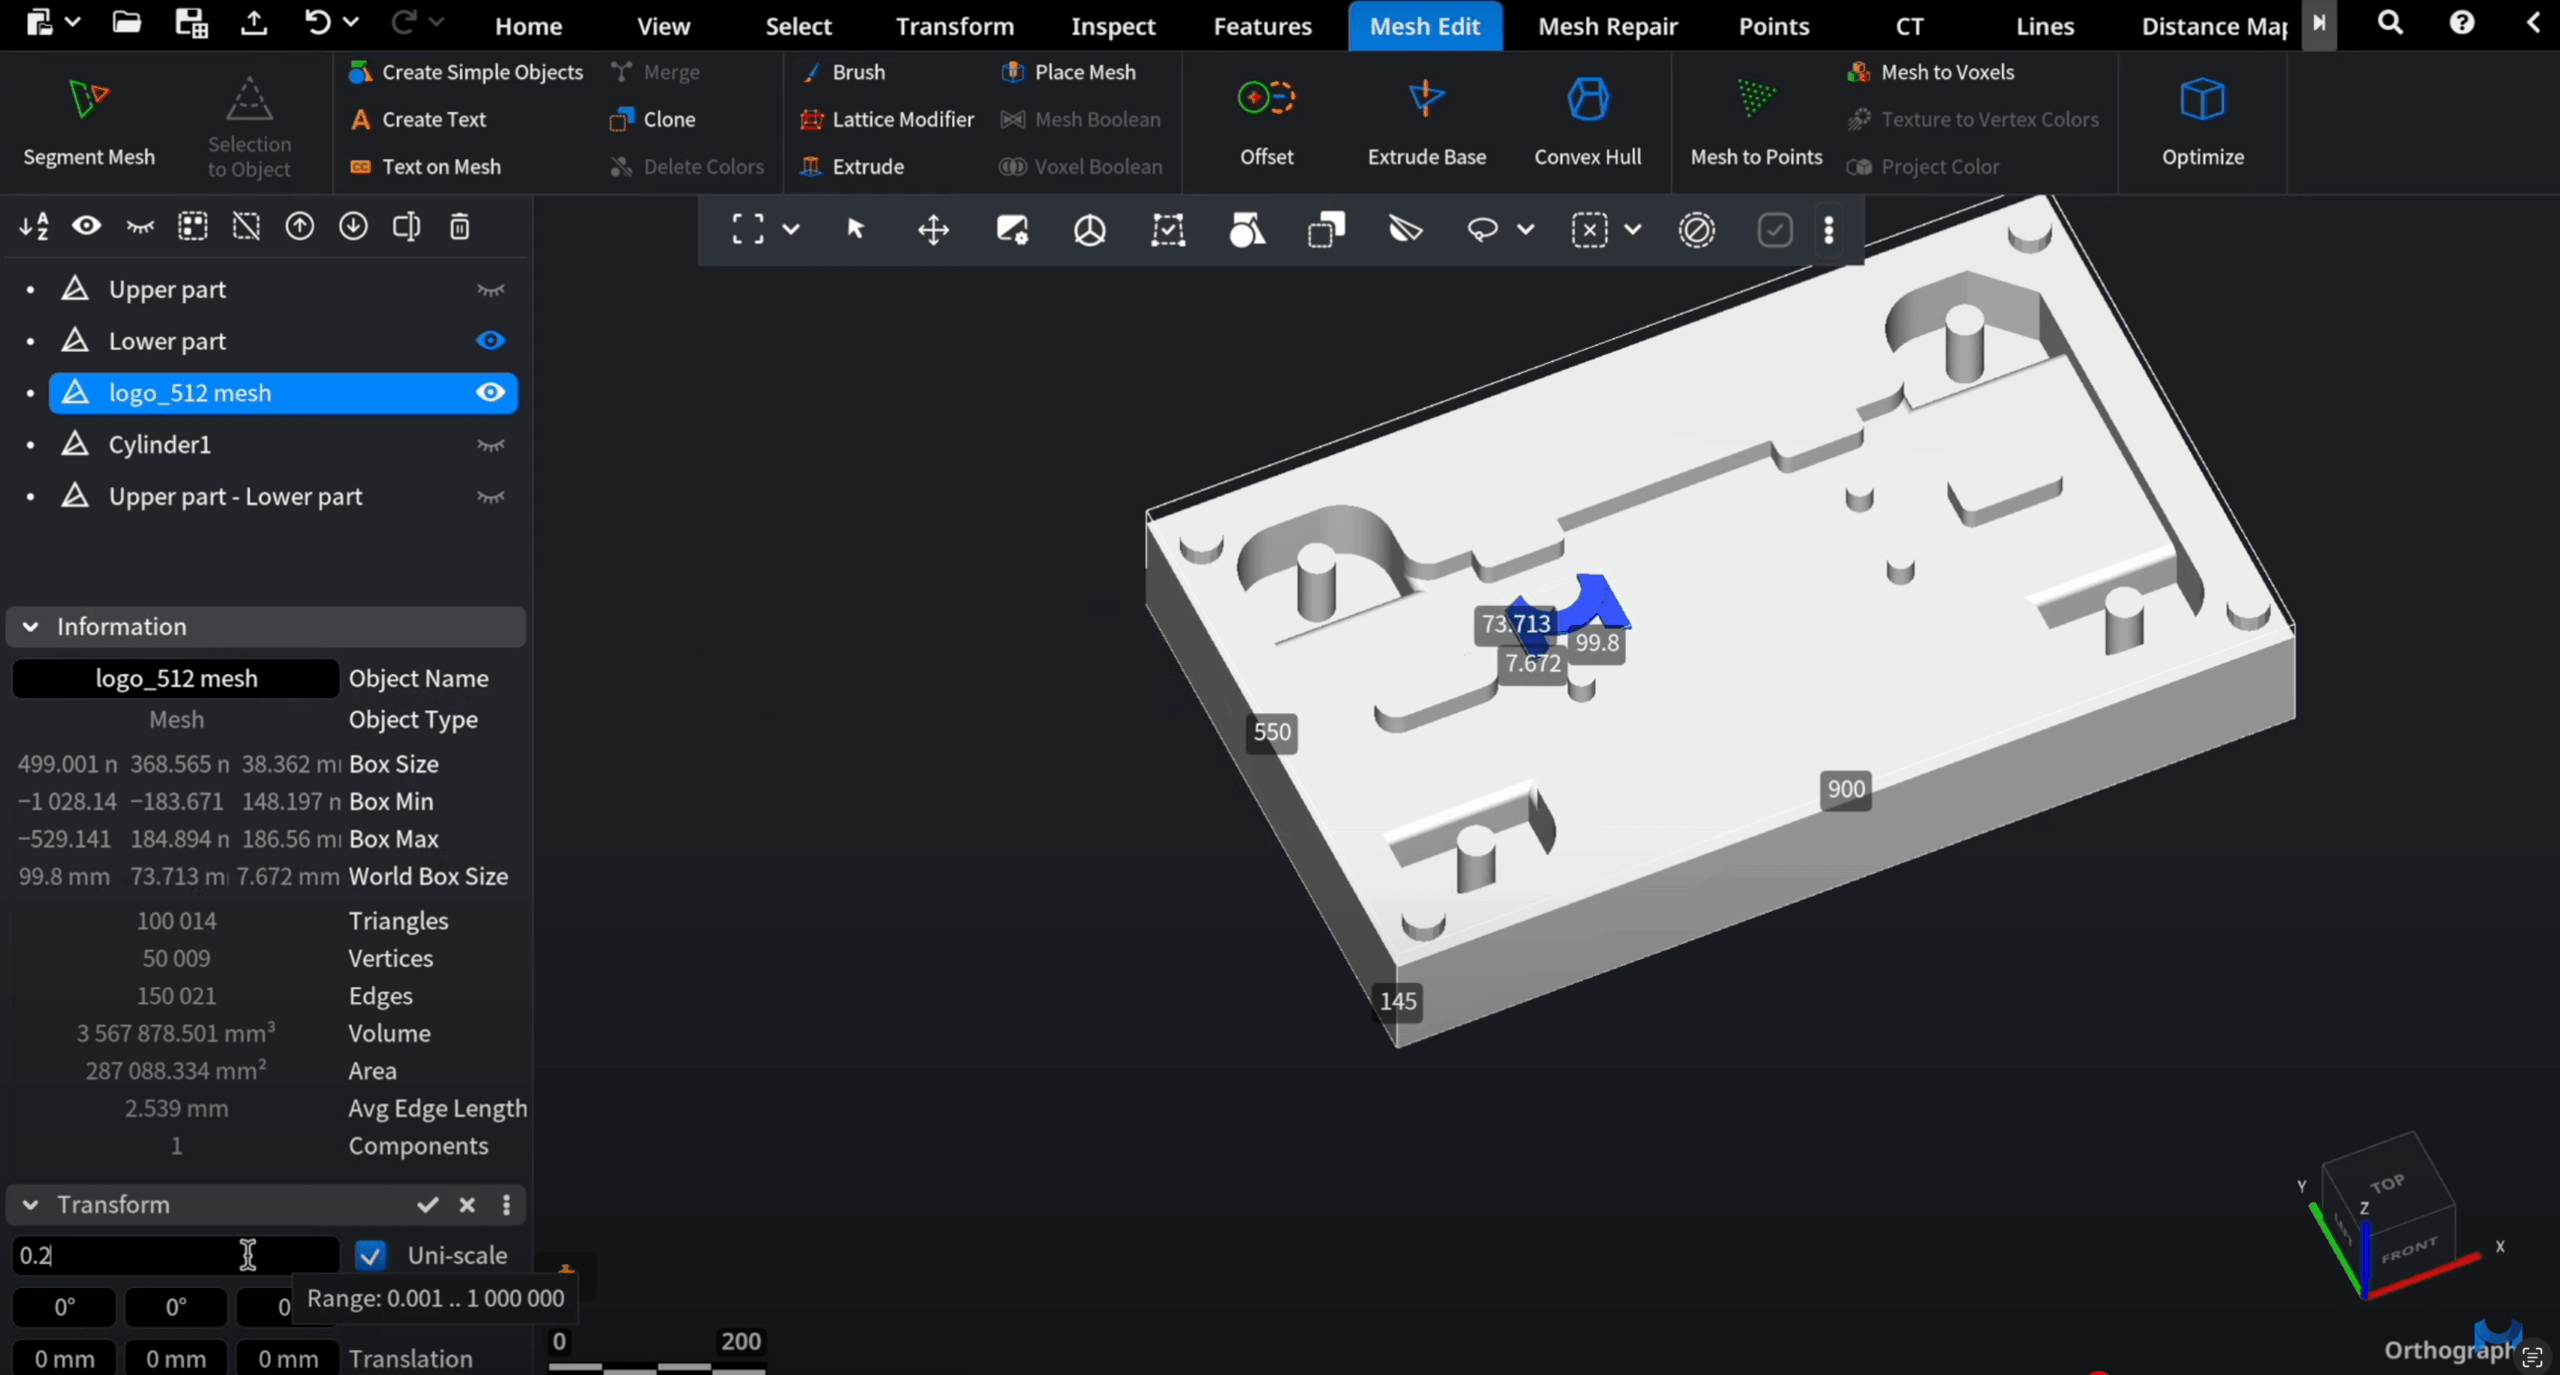
Task: Uncheck the Uni-scale checkbox
Action: click(x=371, y=1255)
